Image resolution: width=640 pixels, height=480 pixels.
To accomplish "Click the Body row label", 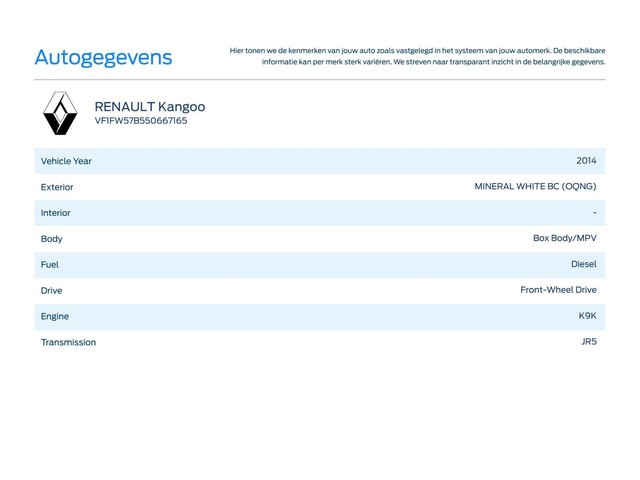I will [x=52, y=239].
